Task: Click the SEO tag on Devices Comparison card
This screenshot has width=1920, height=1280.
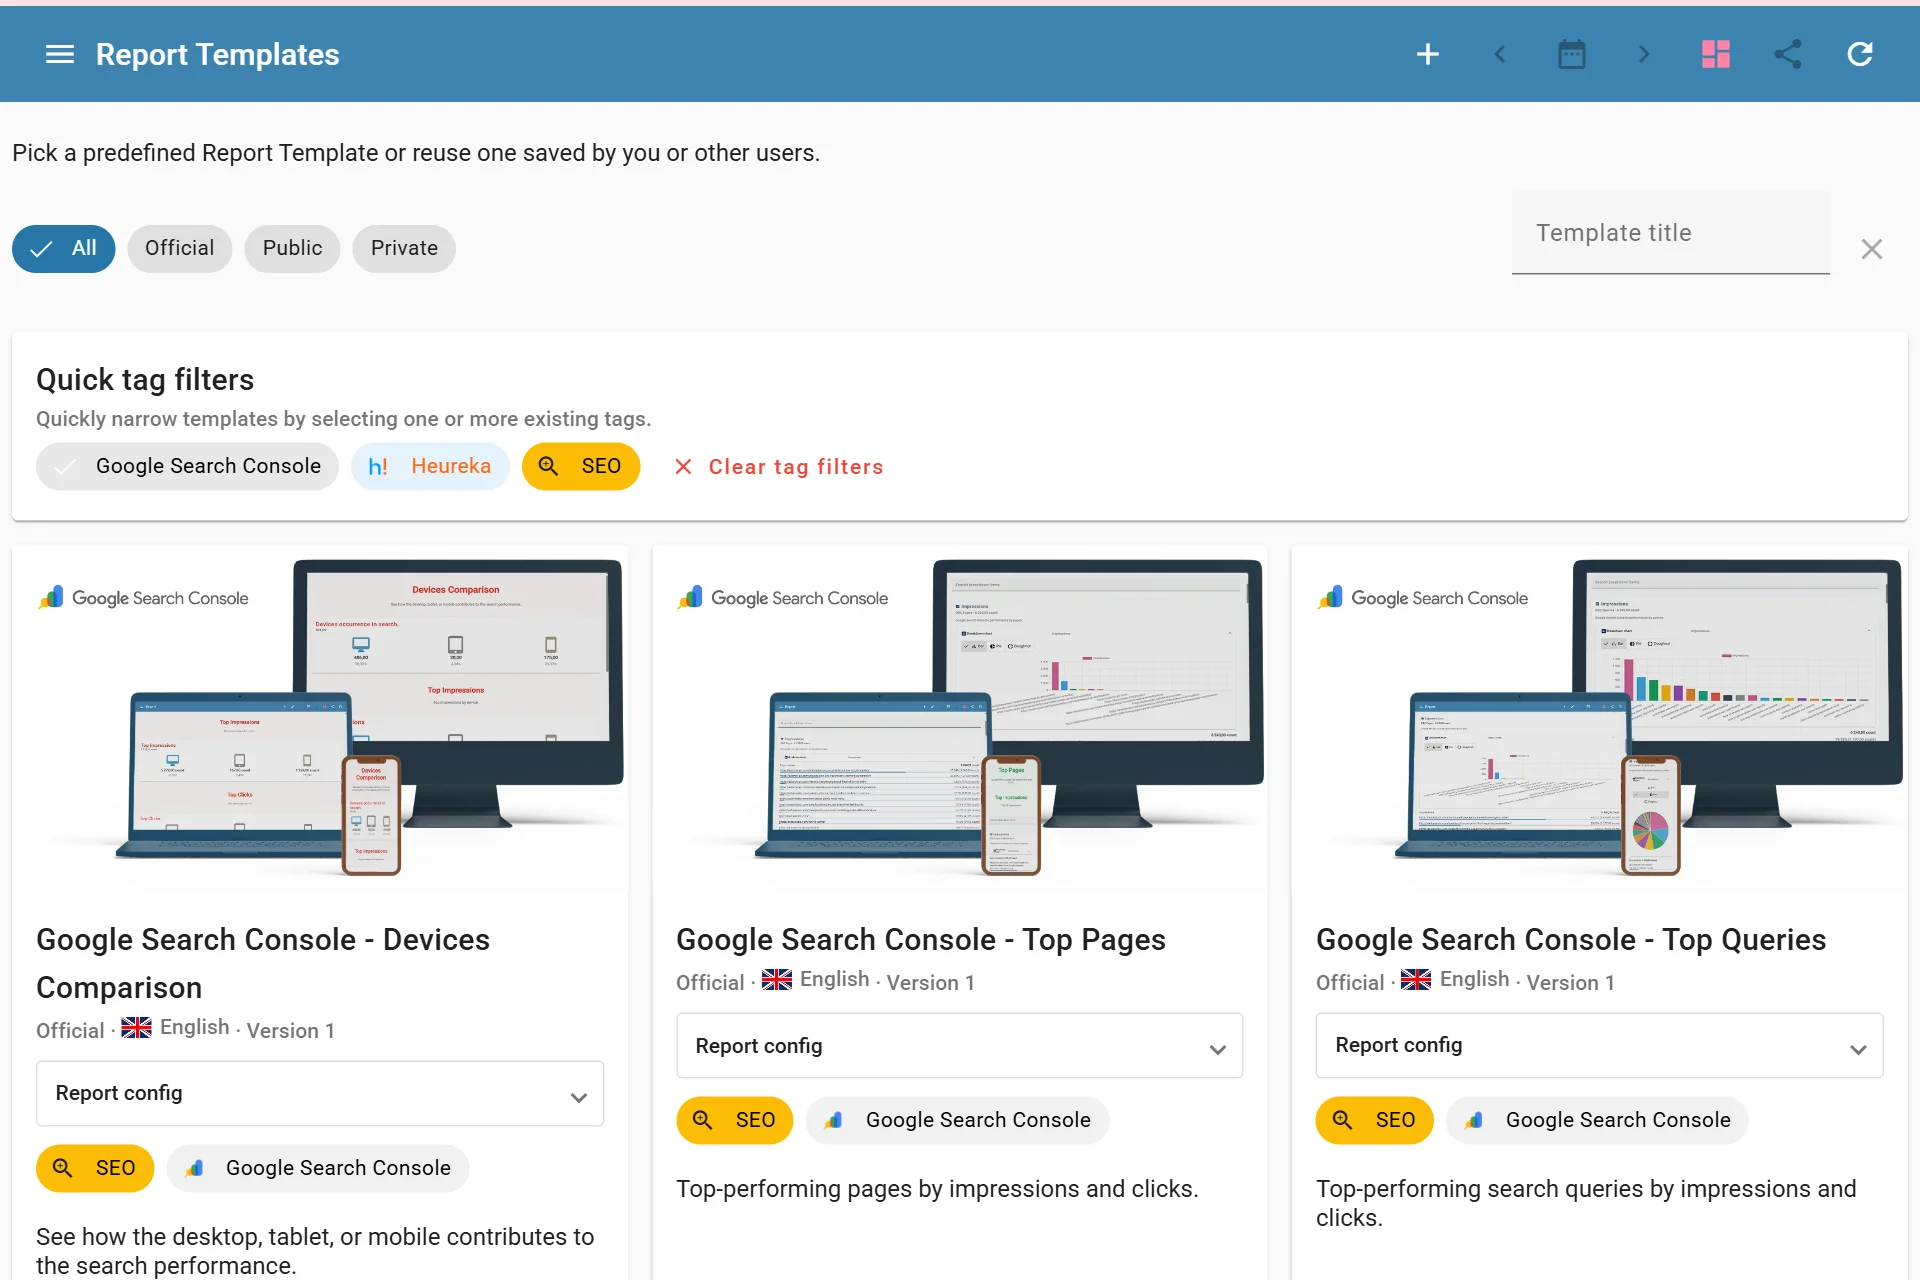Action: [x=95, y=1168]
